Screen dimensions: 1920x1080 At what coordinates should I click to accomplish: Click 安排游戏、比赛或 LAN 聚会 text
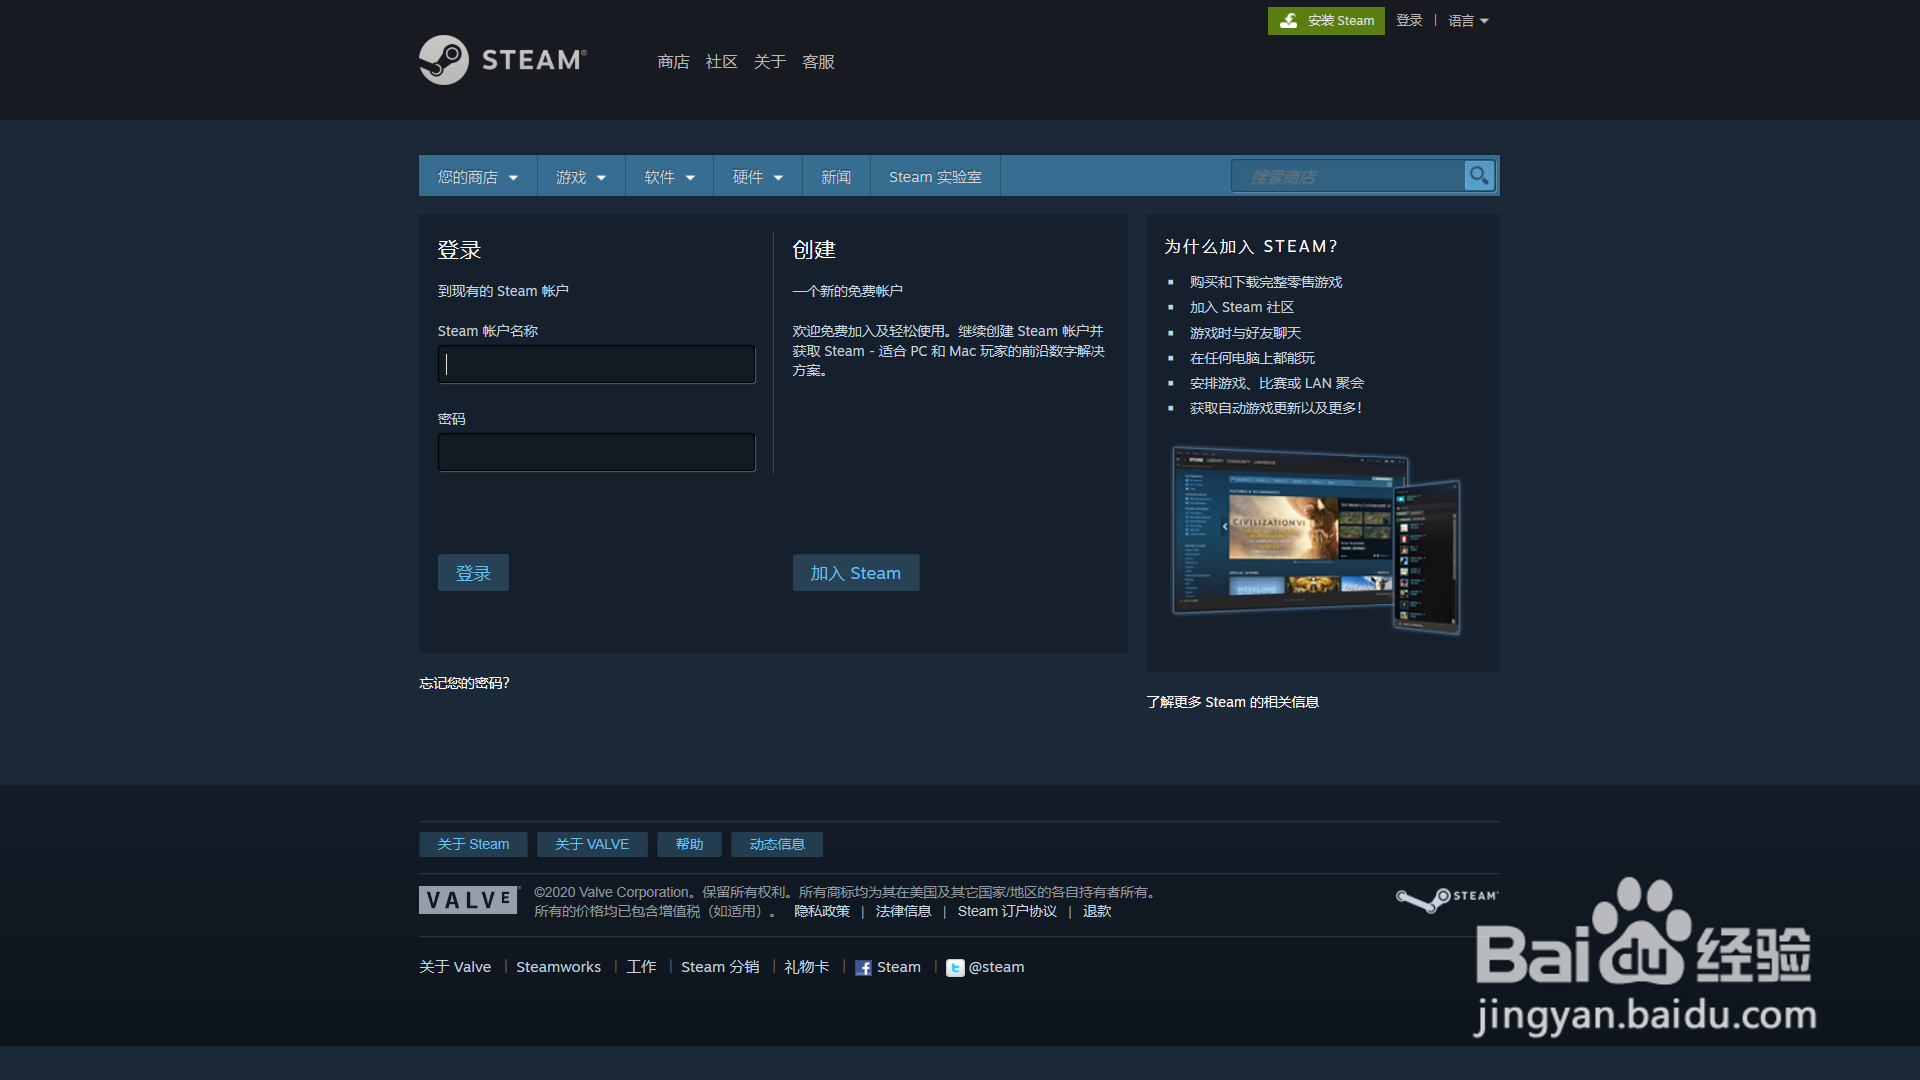(x=1277, y=383)
